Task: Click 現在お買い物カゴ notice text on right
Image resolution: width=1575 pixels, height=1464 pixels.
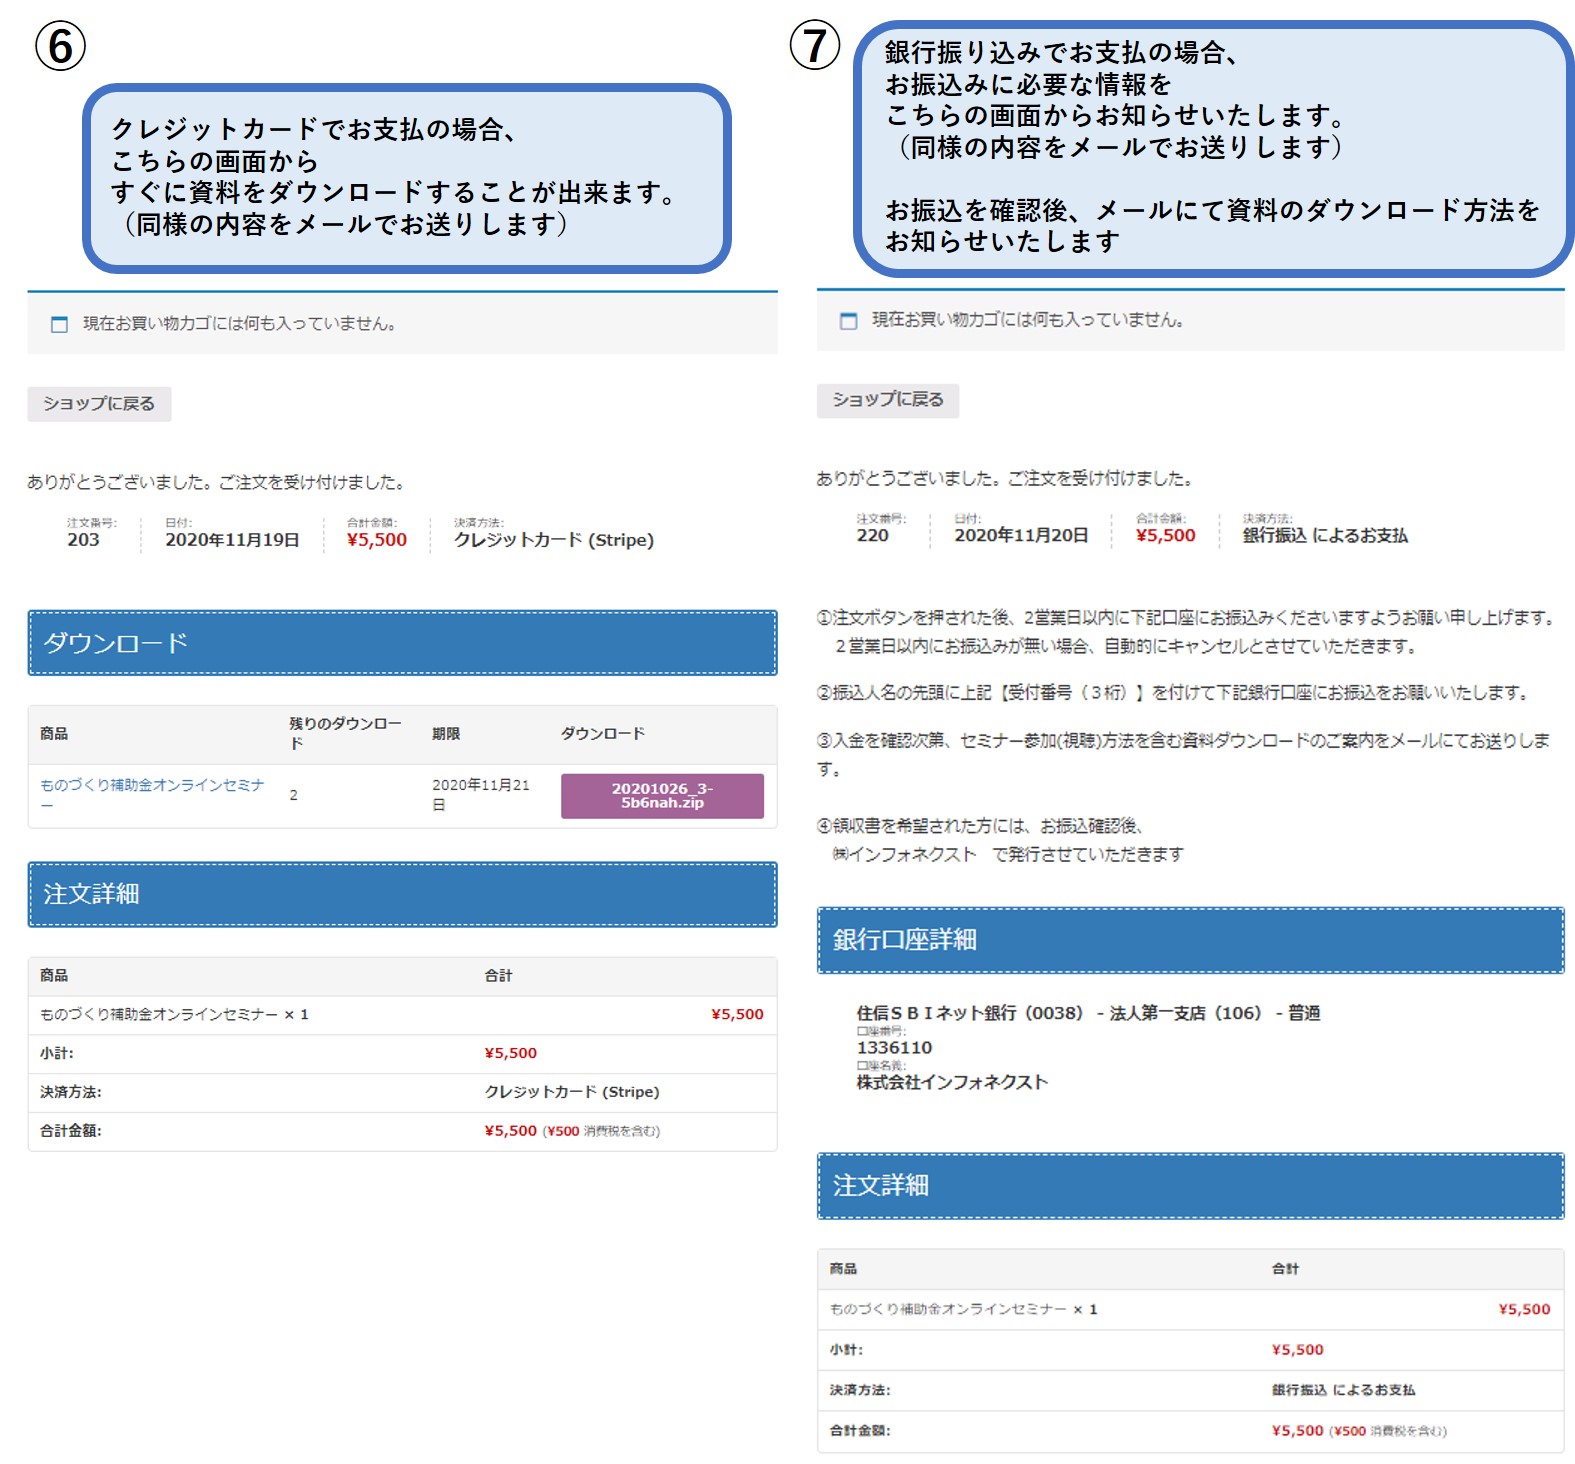Action: coord(1028,320)
